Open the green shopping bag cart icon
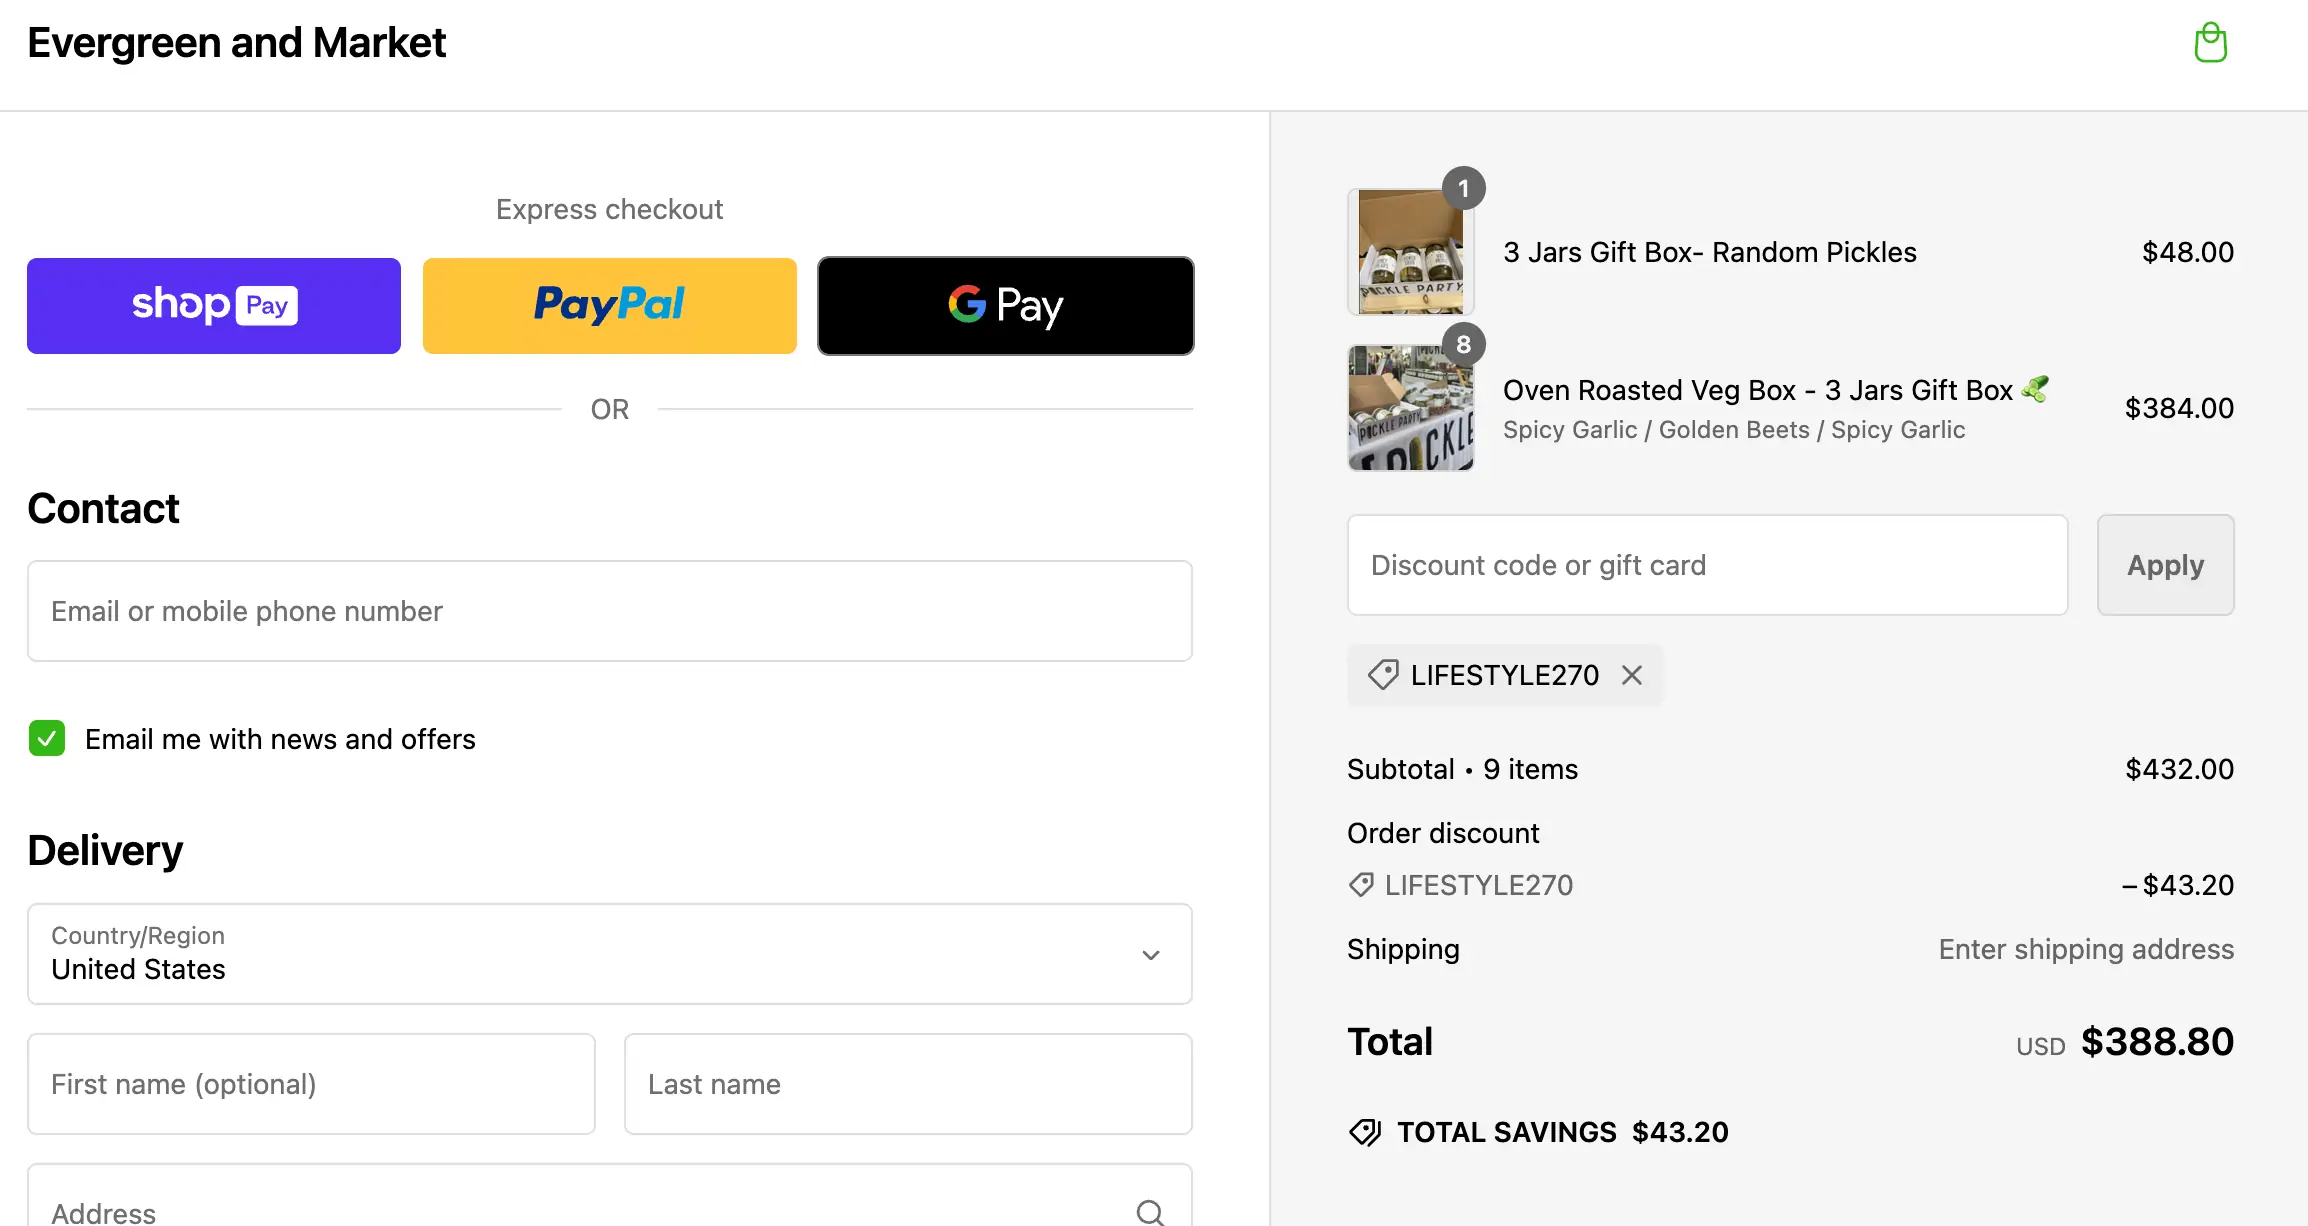Viewport: 2308px width, 1226px height. [2210, 43]
